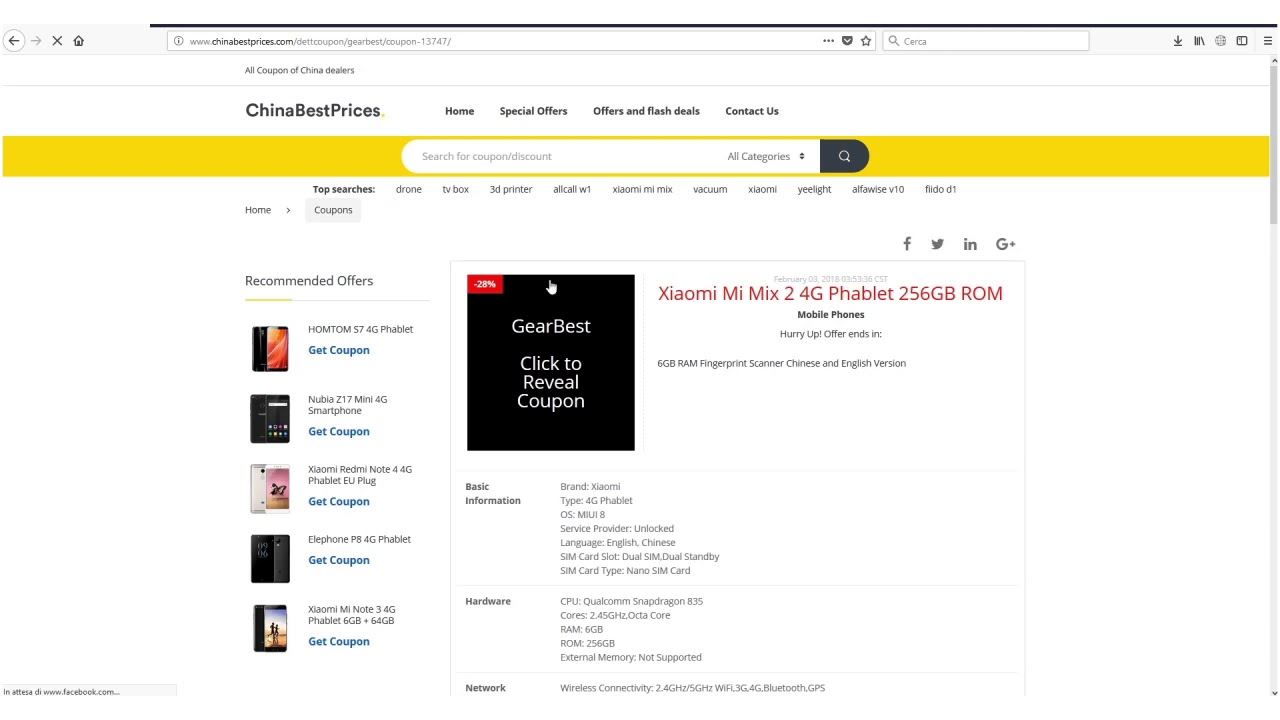Share on LinkedIn icon
1280x720 pixels.
point(970,244)
